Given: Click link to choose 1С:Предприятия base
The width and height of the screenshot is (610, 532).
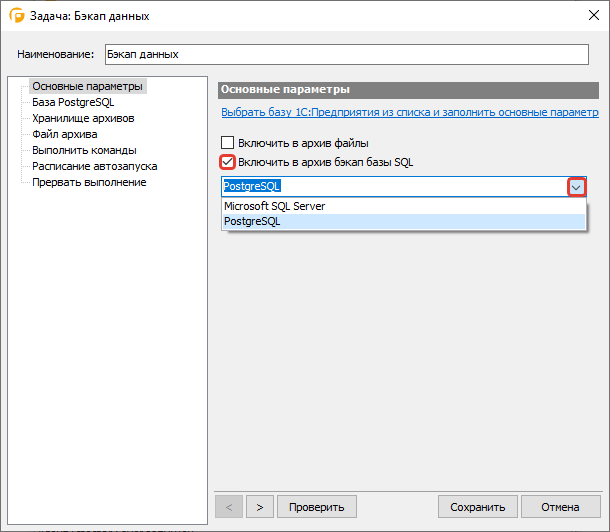Looking at the screenshot, I should pyautogui.click(x=409, y=113).
